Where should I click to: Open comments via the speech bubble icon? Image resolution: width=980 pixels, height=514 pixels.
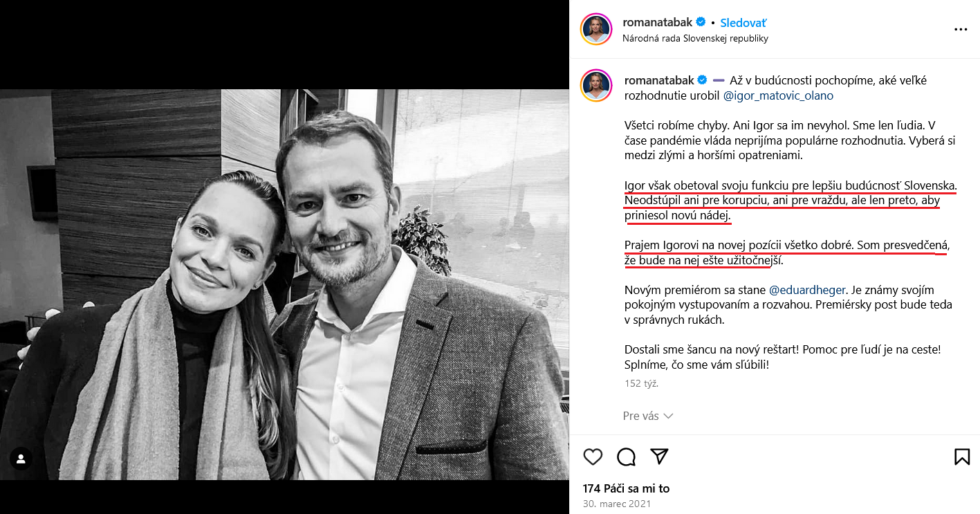click(626, 457)
